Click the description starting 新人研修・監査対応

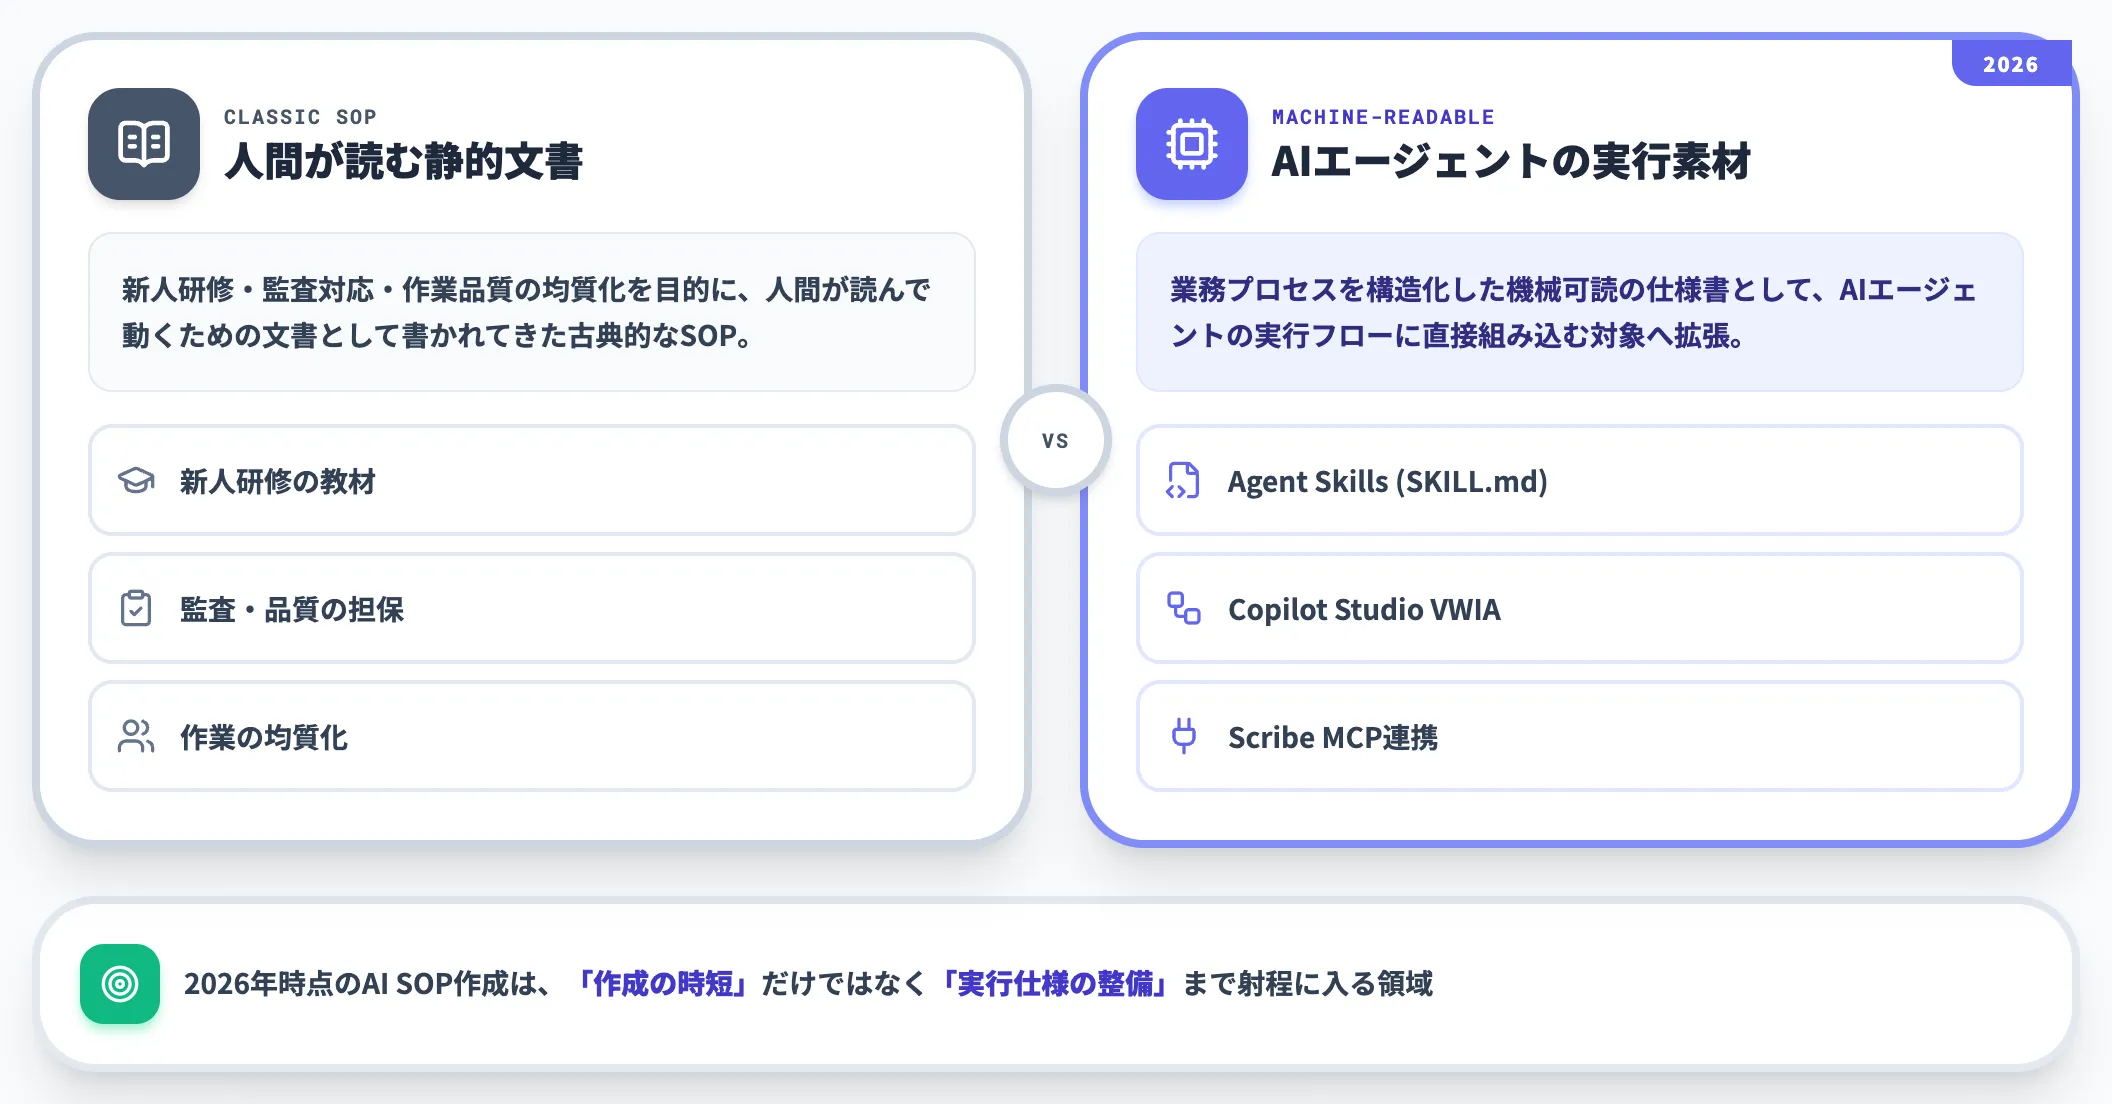click(x=527, y=312)
